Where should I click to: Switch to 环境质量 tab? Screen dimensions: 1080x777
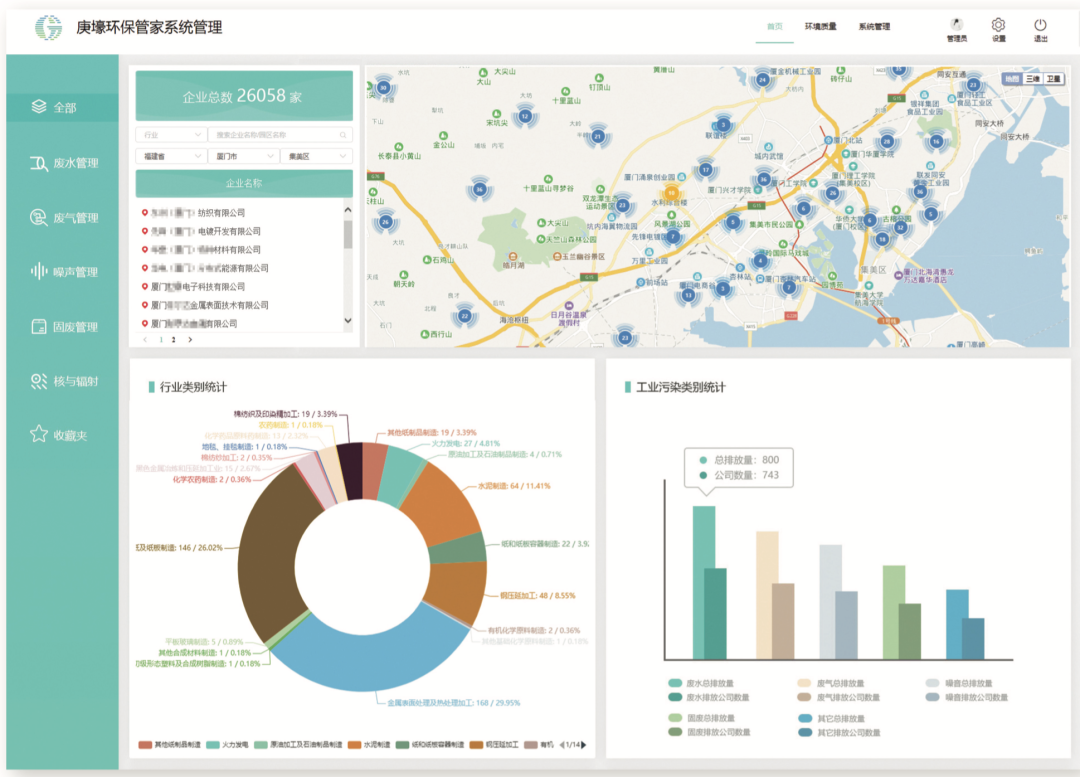[x=820, y=27]
